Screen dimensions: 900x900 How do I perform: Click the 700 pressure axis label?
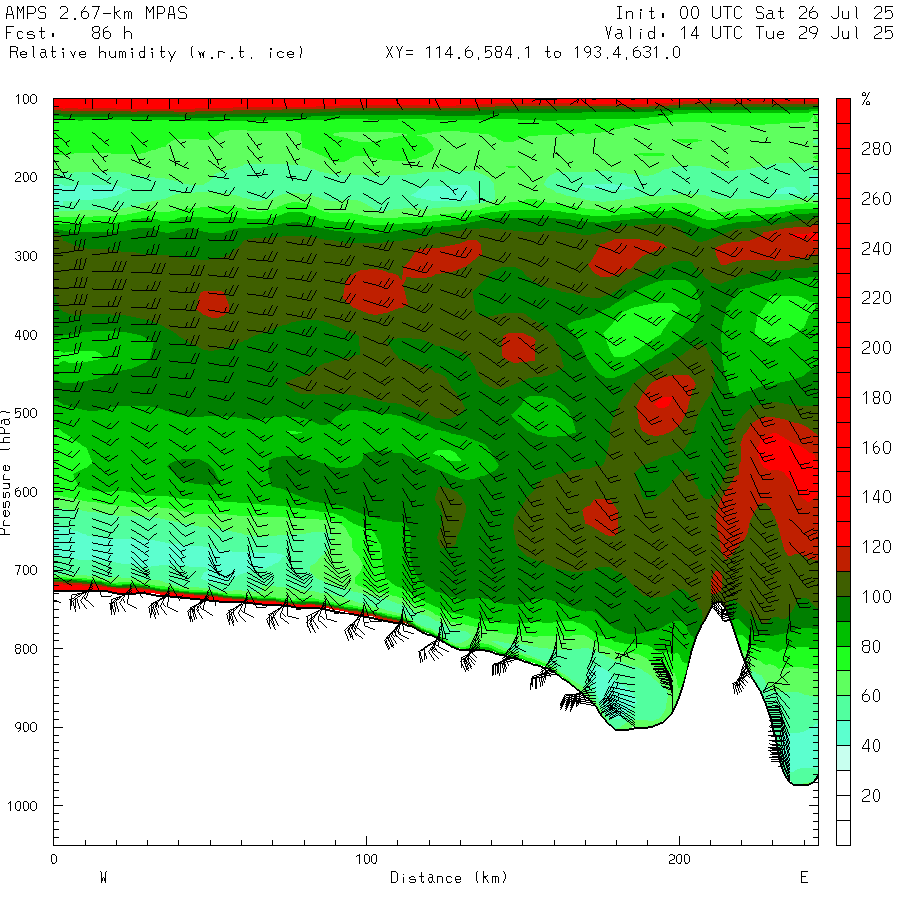tap(26, 570)
